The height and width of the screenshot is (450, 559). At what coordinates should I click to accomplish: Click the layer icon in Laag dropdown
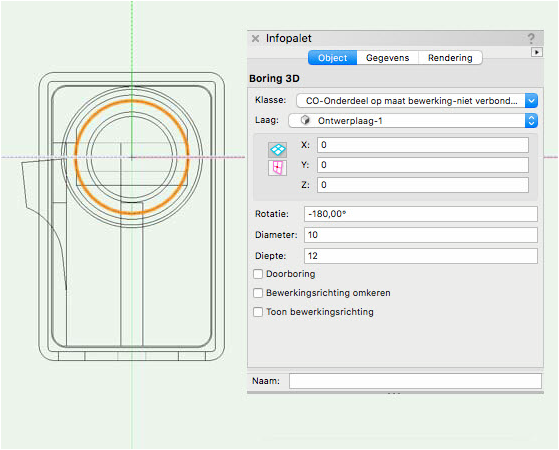[305, 121]
